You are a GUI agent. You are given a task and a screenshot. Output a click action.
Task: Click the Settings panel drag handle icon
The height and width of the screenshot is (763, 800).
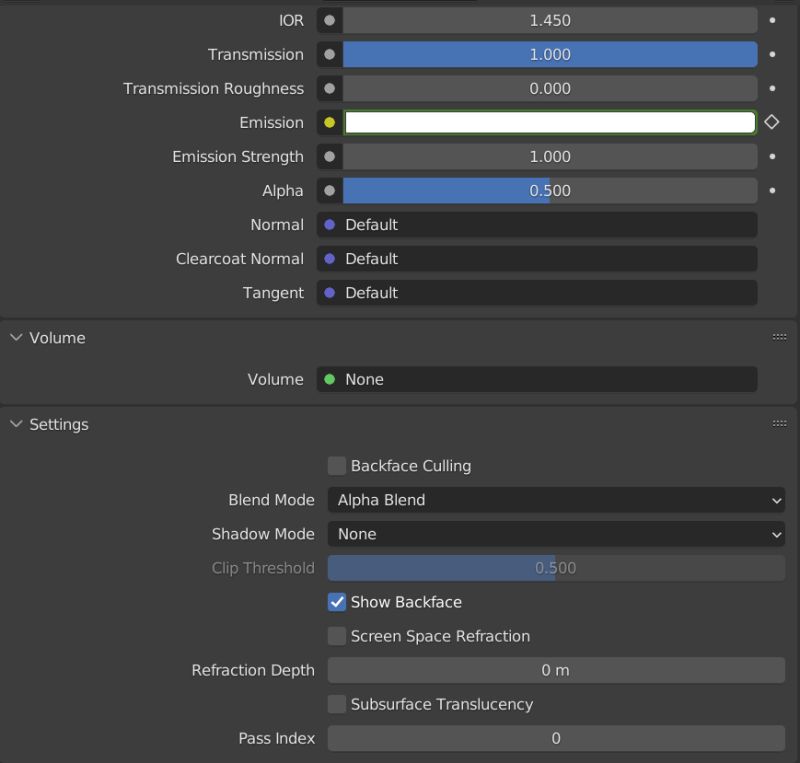[x=779, y=423]
